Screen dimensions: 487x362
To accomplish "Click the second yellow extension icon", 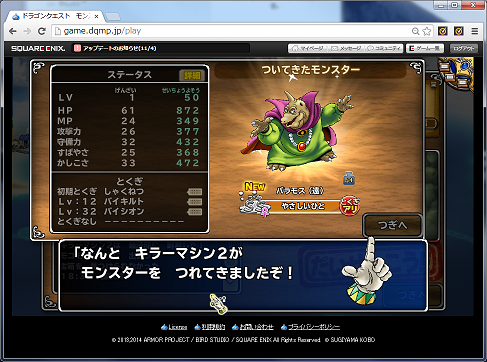I will point(459,31).
